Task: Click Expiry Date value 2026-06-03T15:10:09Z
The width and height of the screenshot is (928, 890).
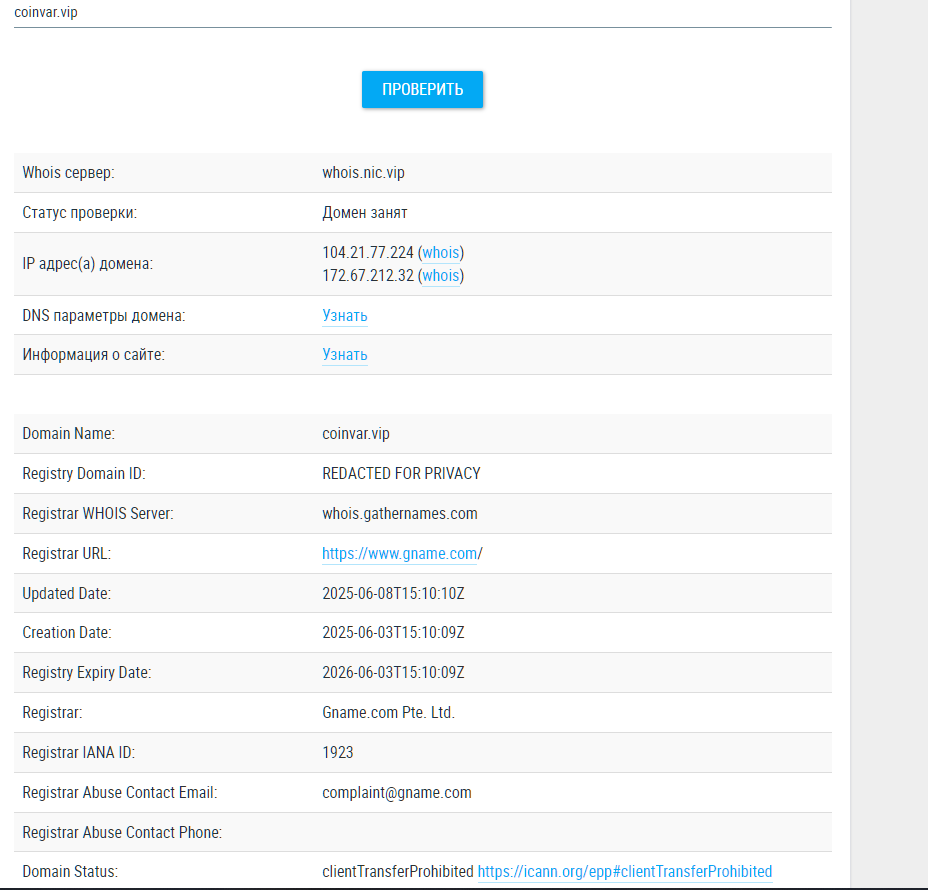Action: [393, 673]
